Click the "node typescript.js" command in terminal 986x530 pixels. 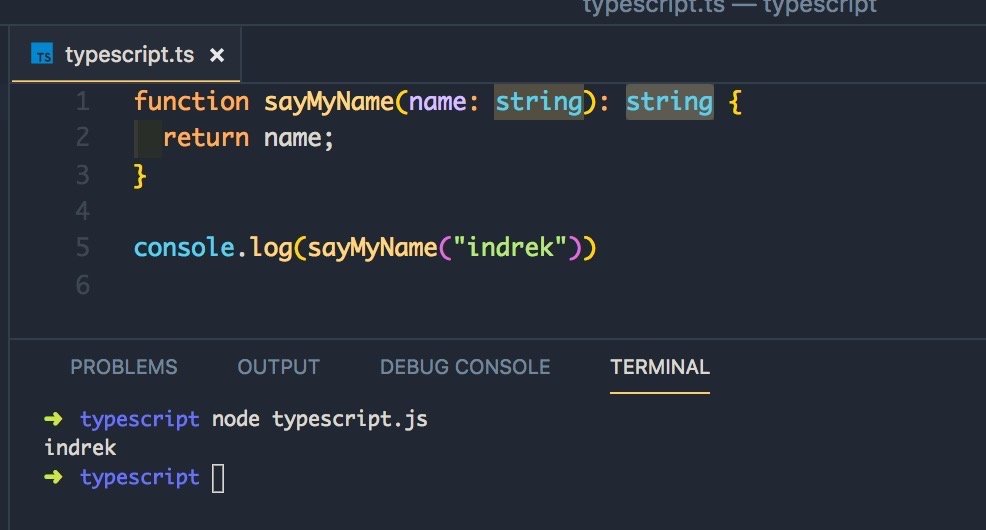(319, 419)
